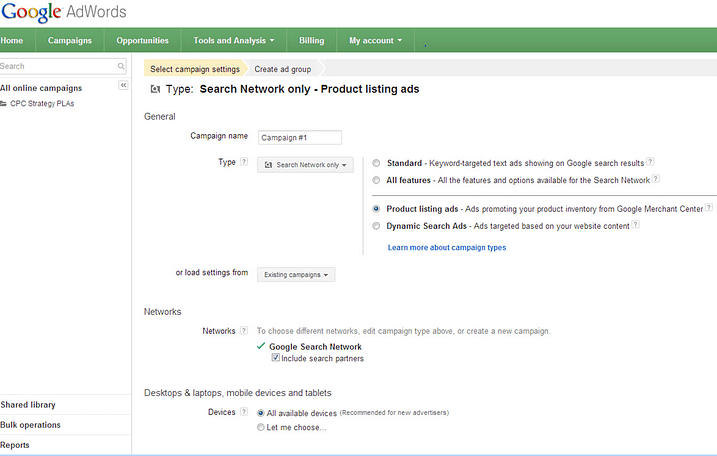Open help icon next to Networks label
The height and width of the screenshot is (456, 717).
pyautogui.click(x=244, y=330)
